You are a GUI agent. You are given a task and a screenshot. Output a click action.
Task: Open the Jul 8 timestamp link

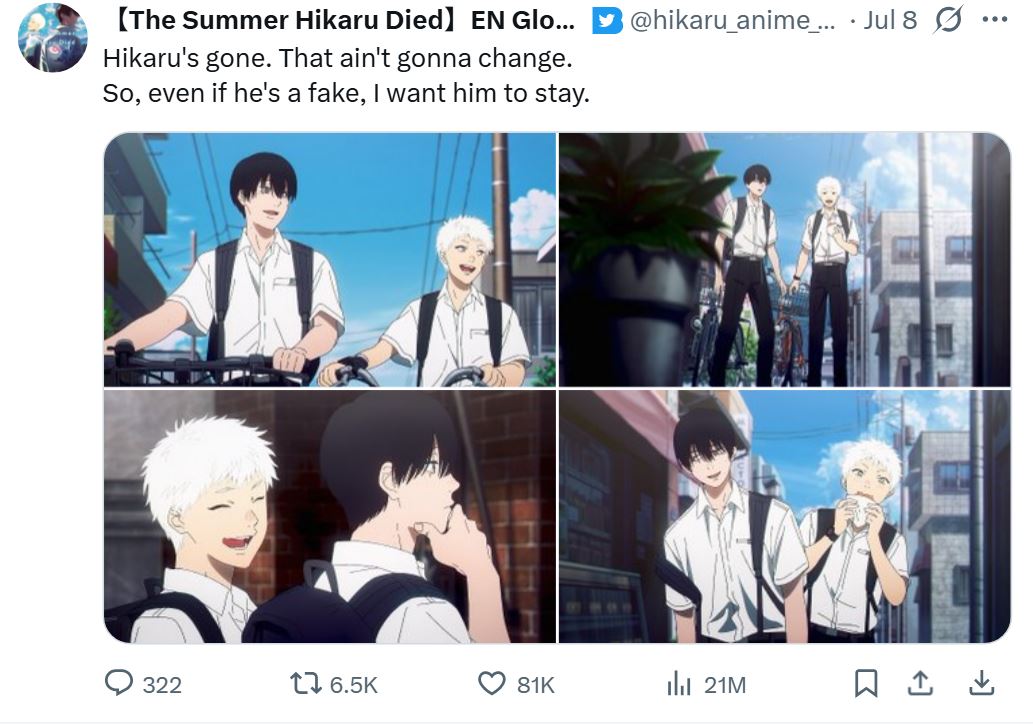coord(890,20)
